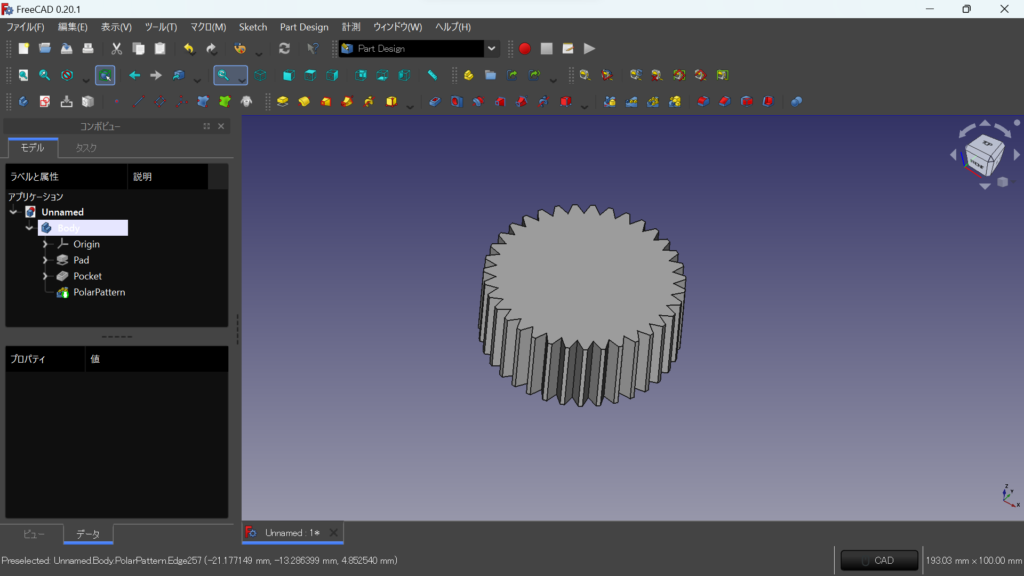Click the Hole feature icon
The width and height of the screenshot is (1024, 576).
click(x=456, y=101)
